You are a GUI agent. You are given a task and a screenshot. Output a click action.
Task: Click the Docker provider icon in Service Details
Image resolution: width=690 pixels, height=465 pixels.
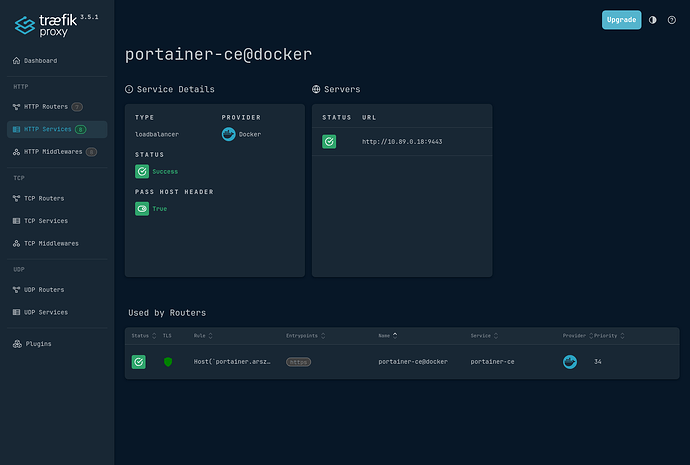[x=229, y=134]
